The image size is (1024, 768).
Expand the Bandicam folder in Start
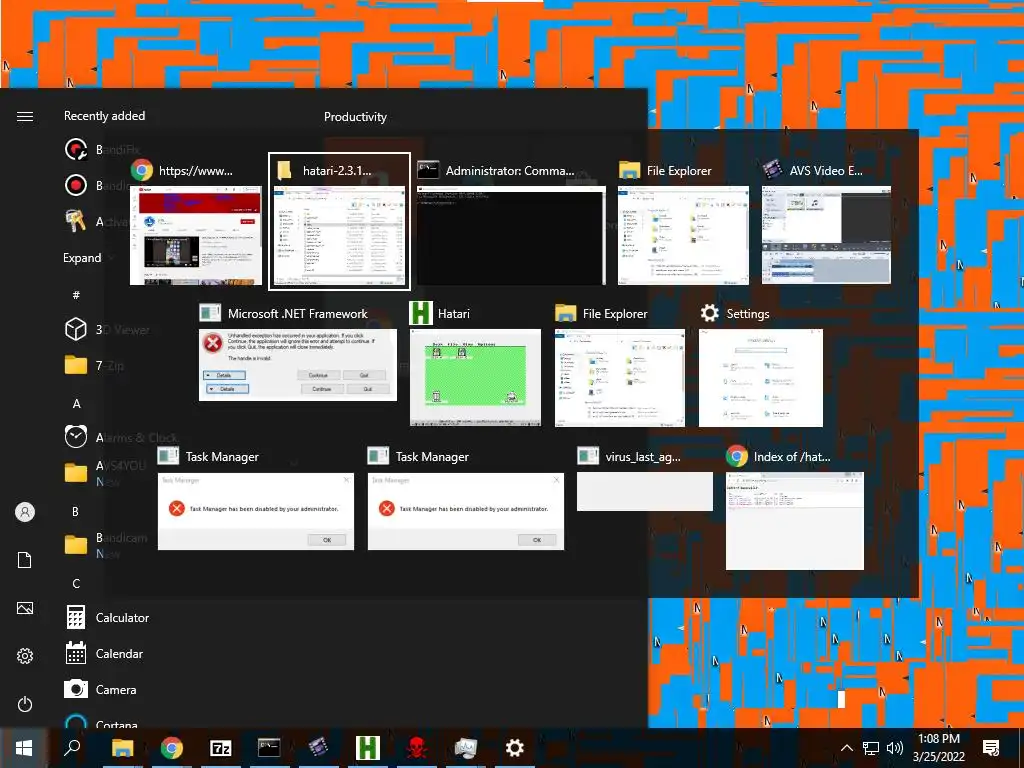[76, 545]
